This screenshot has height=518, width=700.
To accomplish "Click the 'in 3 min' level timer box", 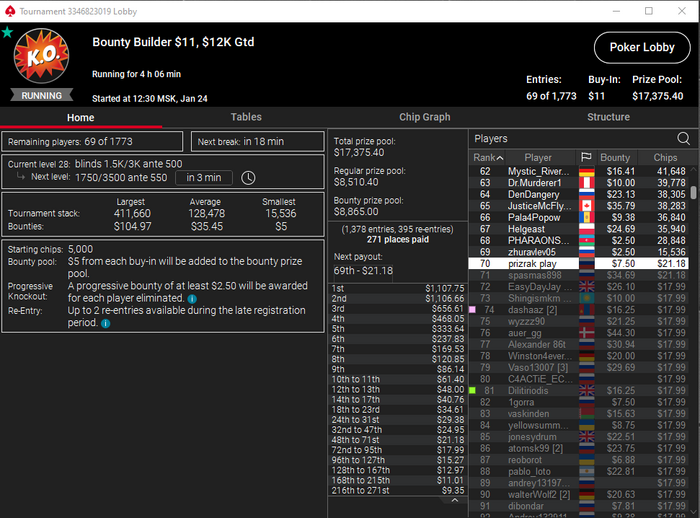I will [204, 178].
